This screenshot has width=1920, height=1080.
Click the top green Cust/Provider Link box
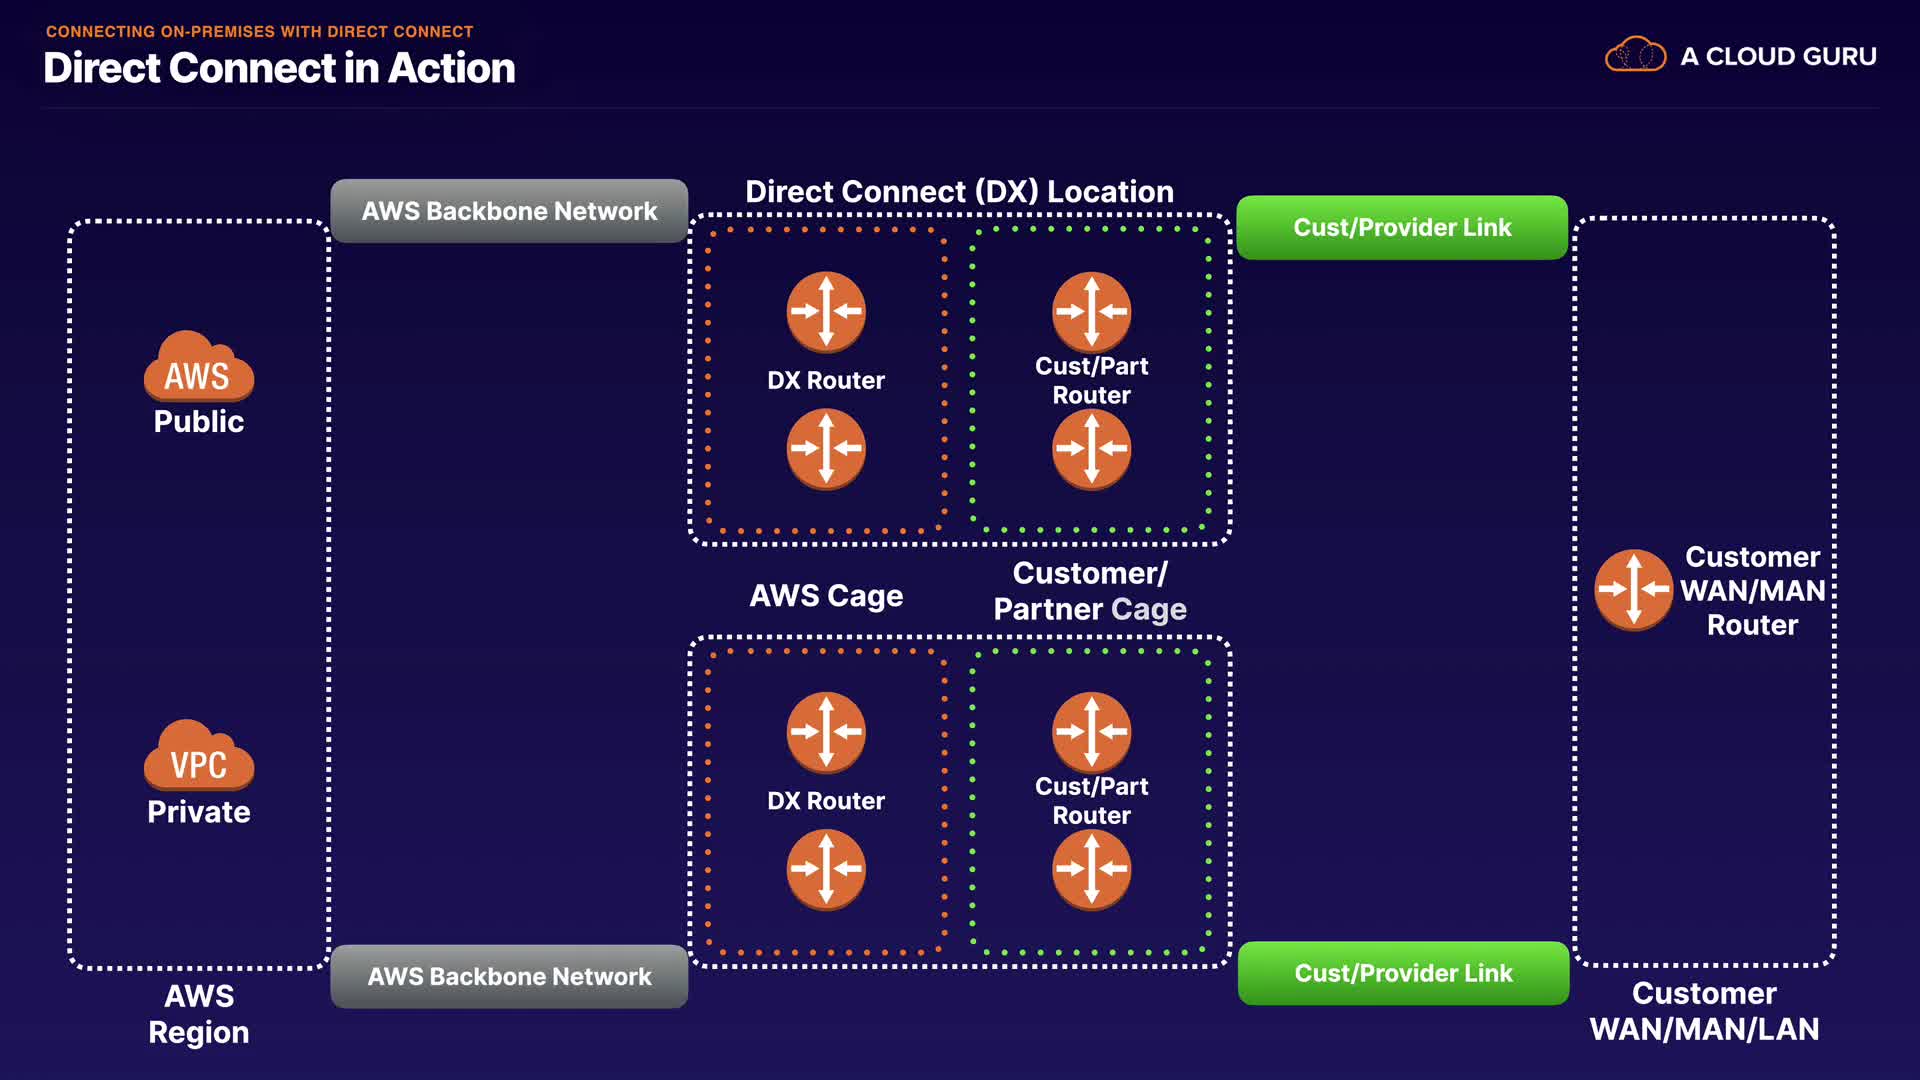point(1402,228)
